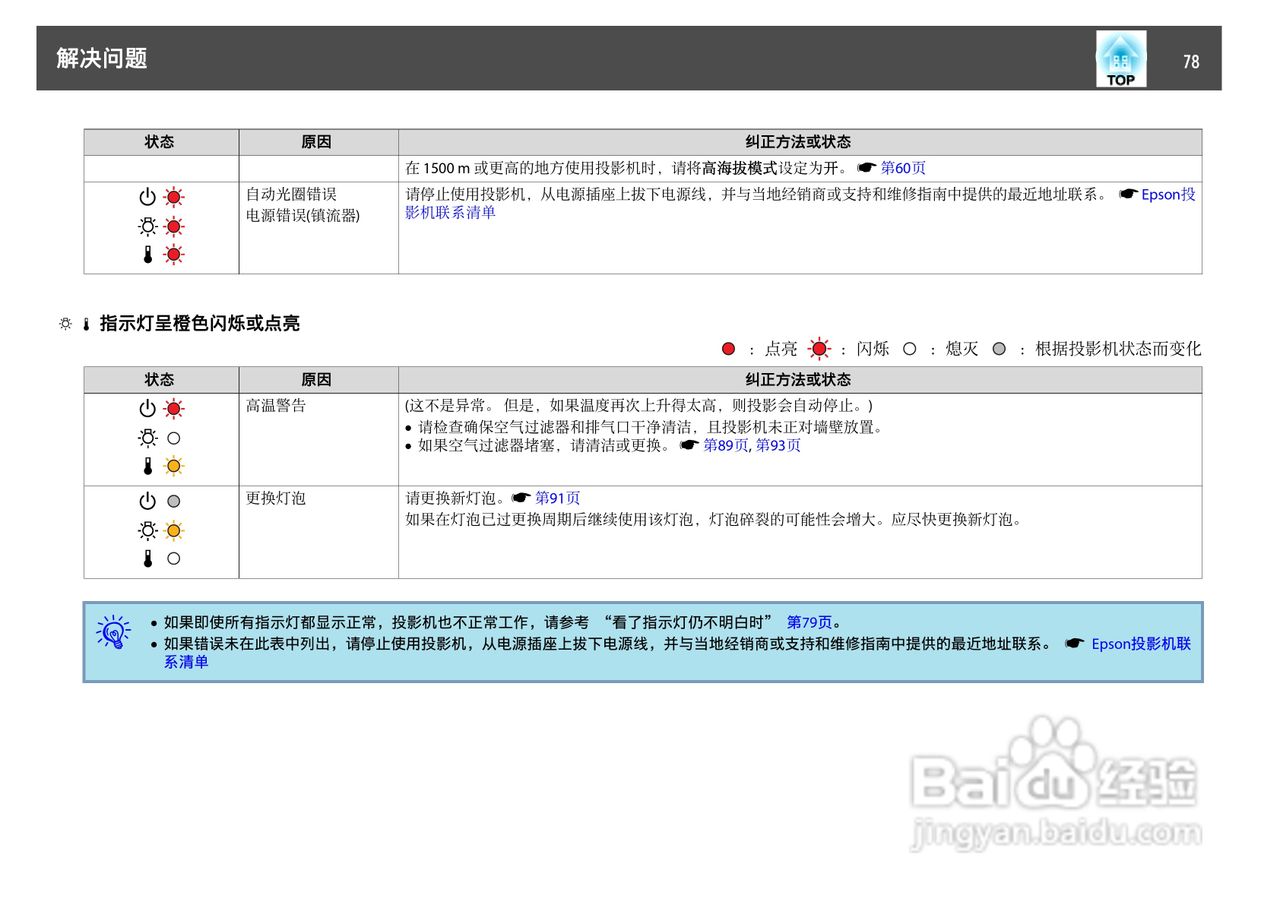Click the flashing red indicator in legend
1280x905 pixels.
click(820, 348)
